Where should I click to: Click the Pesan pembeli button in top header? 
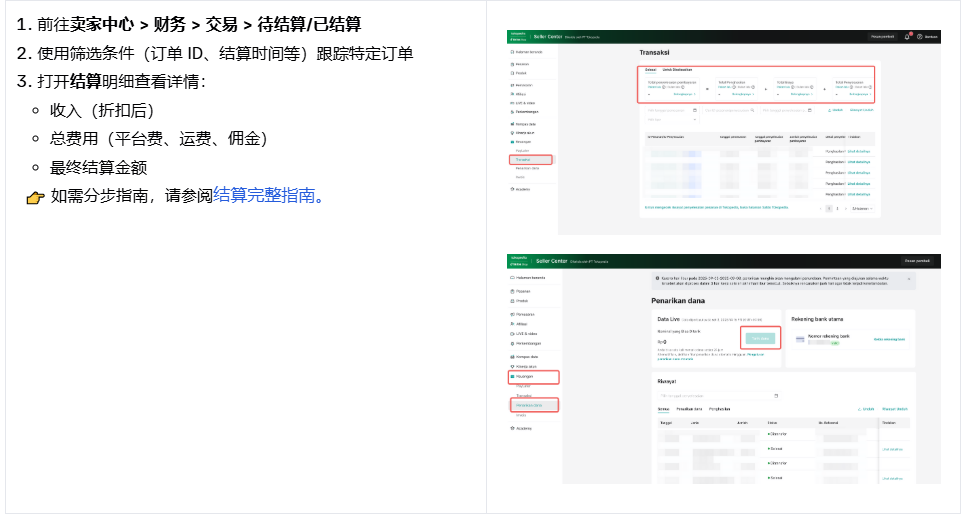(882, 36)
